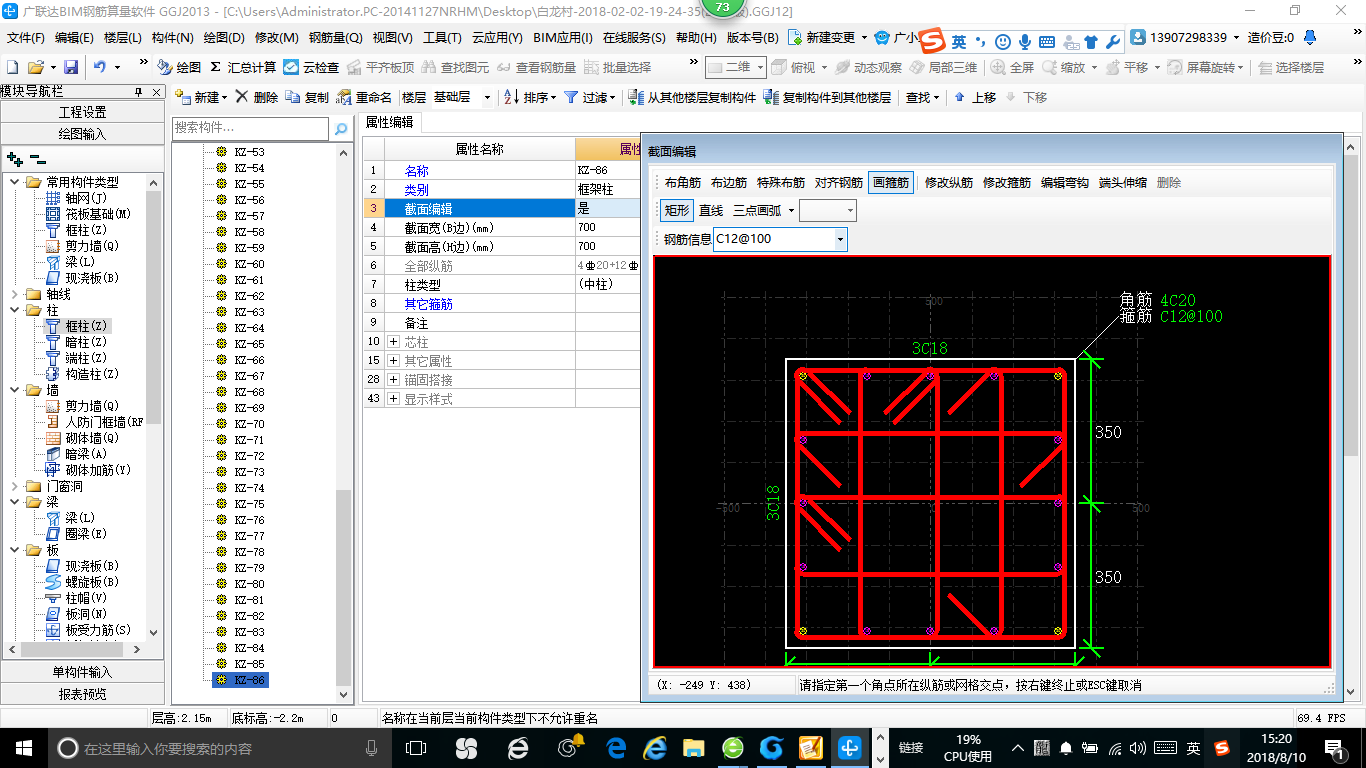Click 新建 in component toolbar
The height and width of the screenshot is (768, 1366).
coord(200,97)
